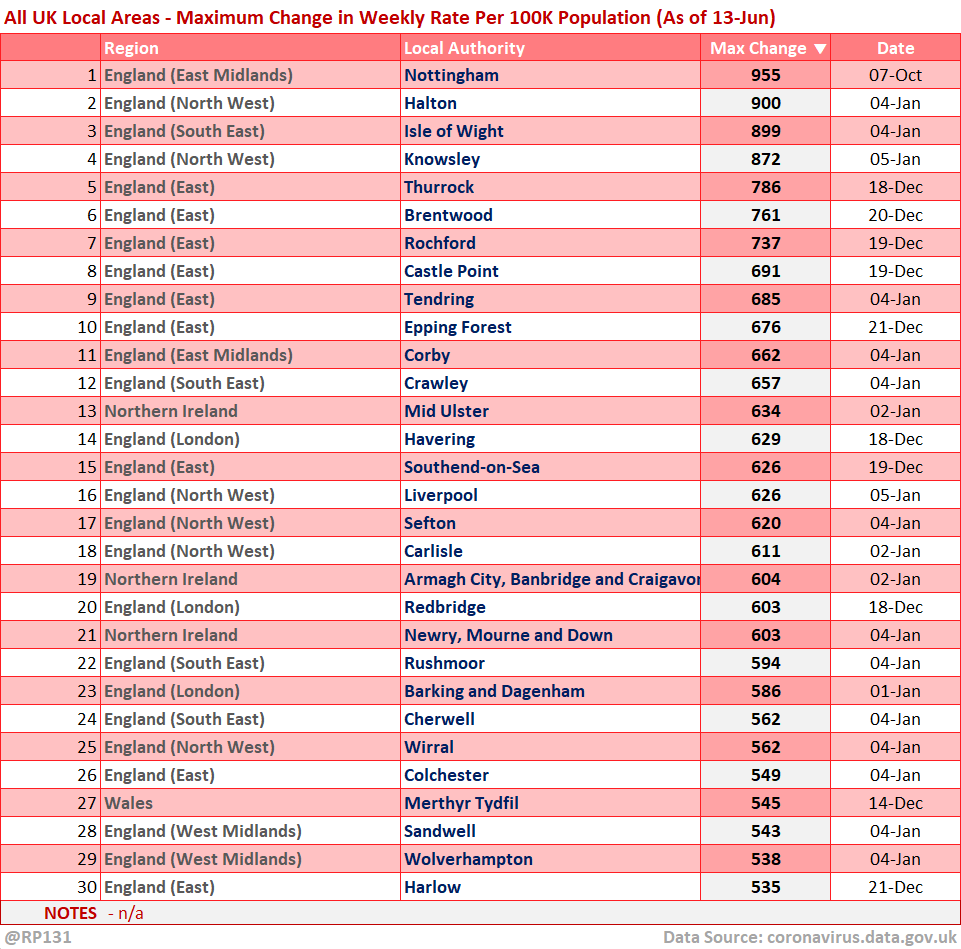The height and width of the screenshot is (949, 961).
Task: Click the Armagh City, Banbridge and Craigavon cell
Action: [x=550, y=579]
